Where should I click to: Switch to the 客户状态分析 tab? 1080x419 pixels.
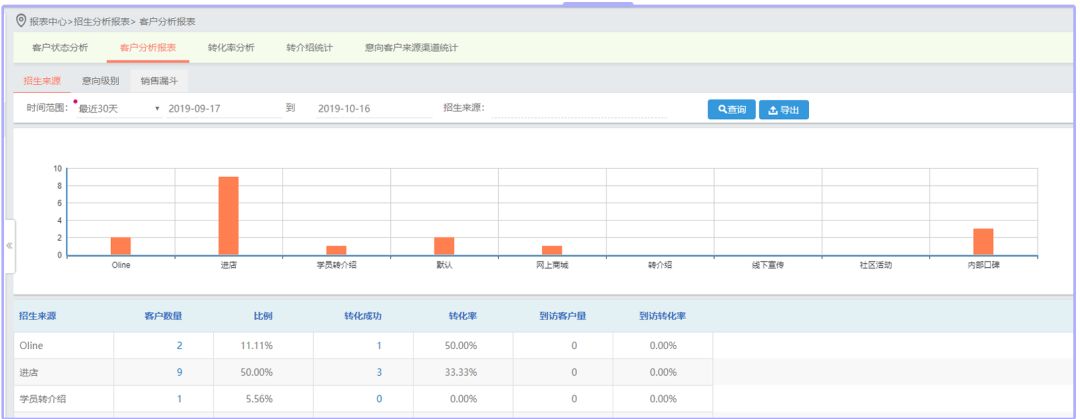tap(60, 48)
